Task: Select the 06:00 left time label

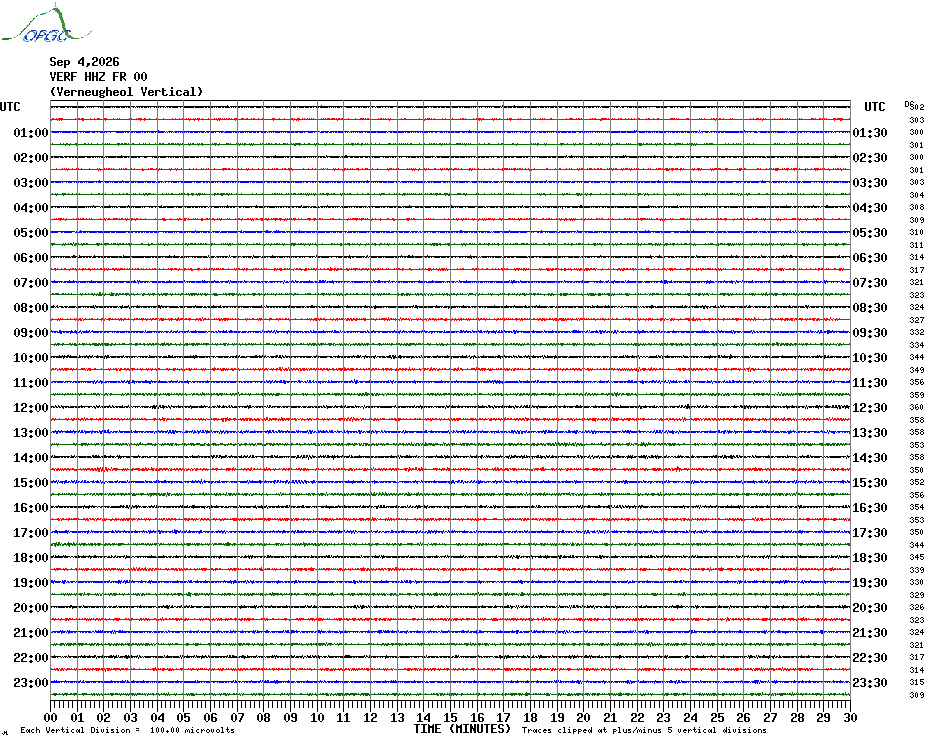Action: click(31, 257)
